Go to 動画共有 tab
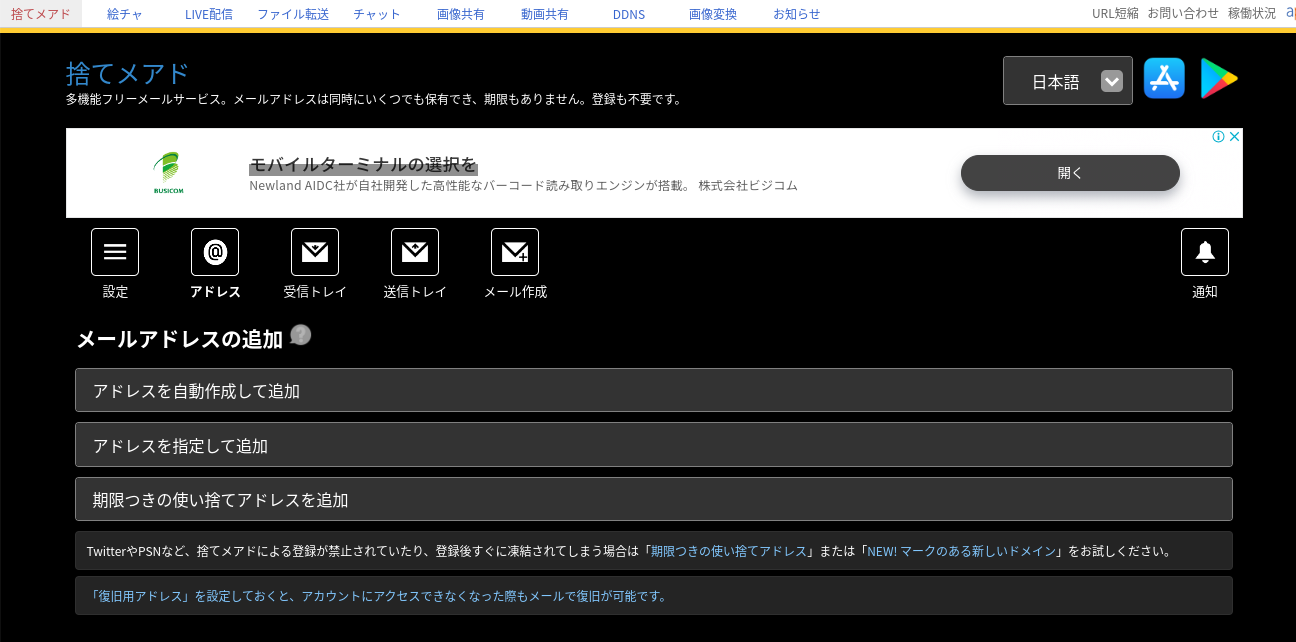Image resolution: width=1296 pixels, height=642 pixels. (x=545, y=14)
